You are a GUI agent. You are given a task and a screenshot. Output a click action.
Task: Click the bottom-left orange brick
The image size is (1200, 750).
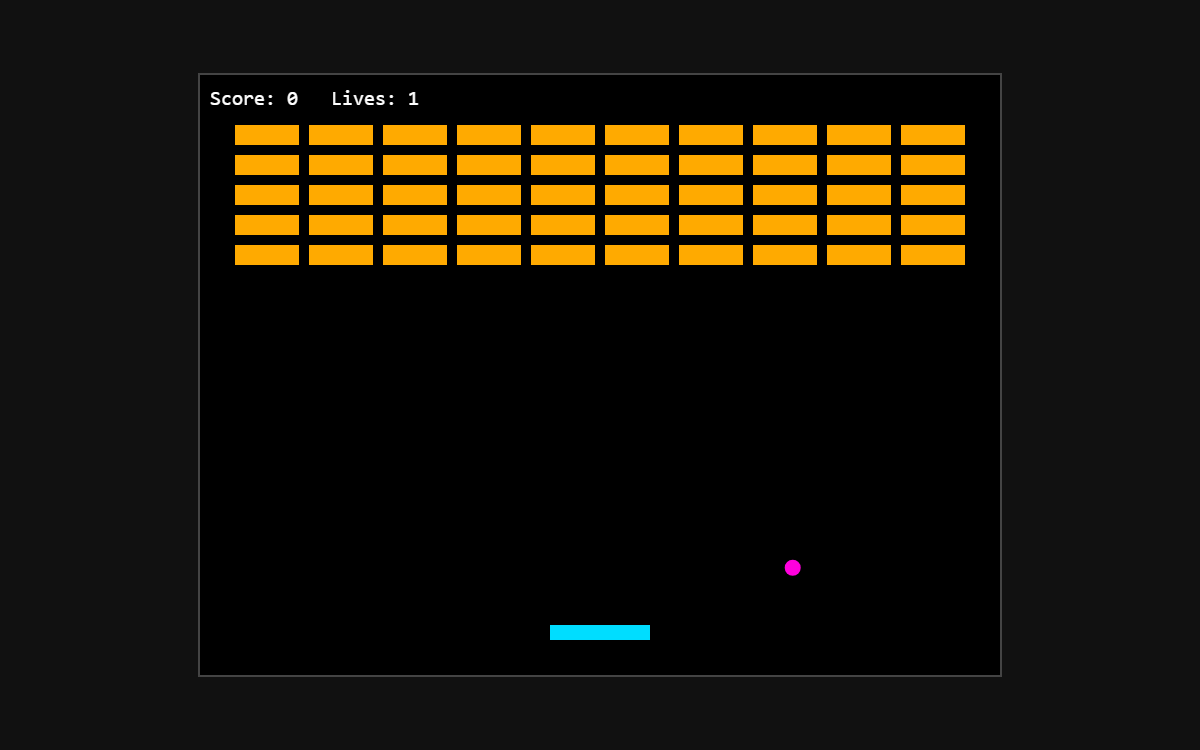[267, 255]
